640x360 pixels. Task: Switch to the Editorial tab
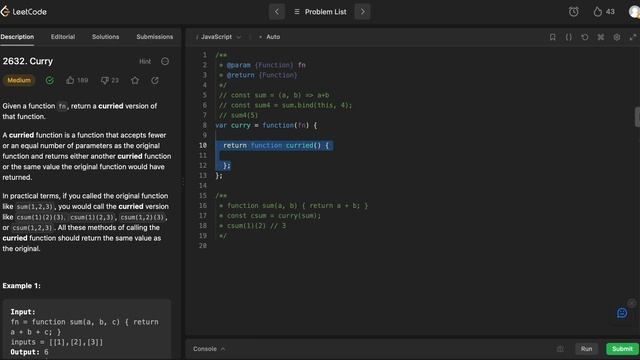63,37
